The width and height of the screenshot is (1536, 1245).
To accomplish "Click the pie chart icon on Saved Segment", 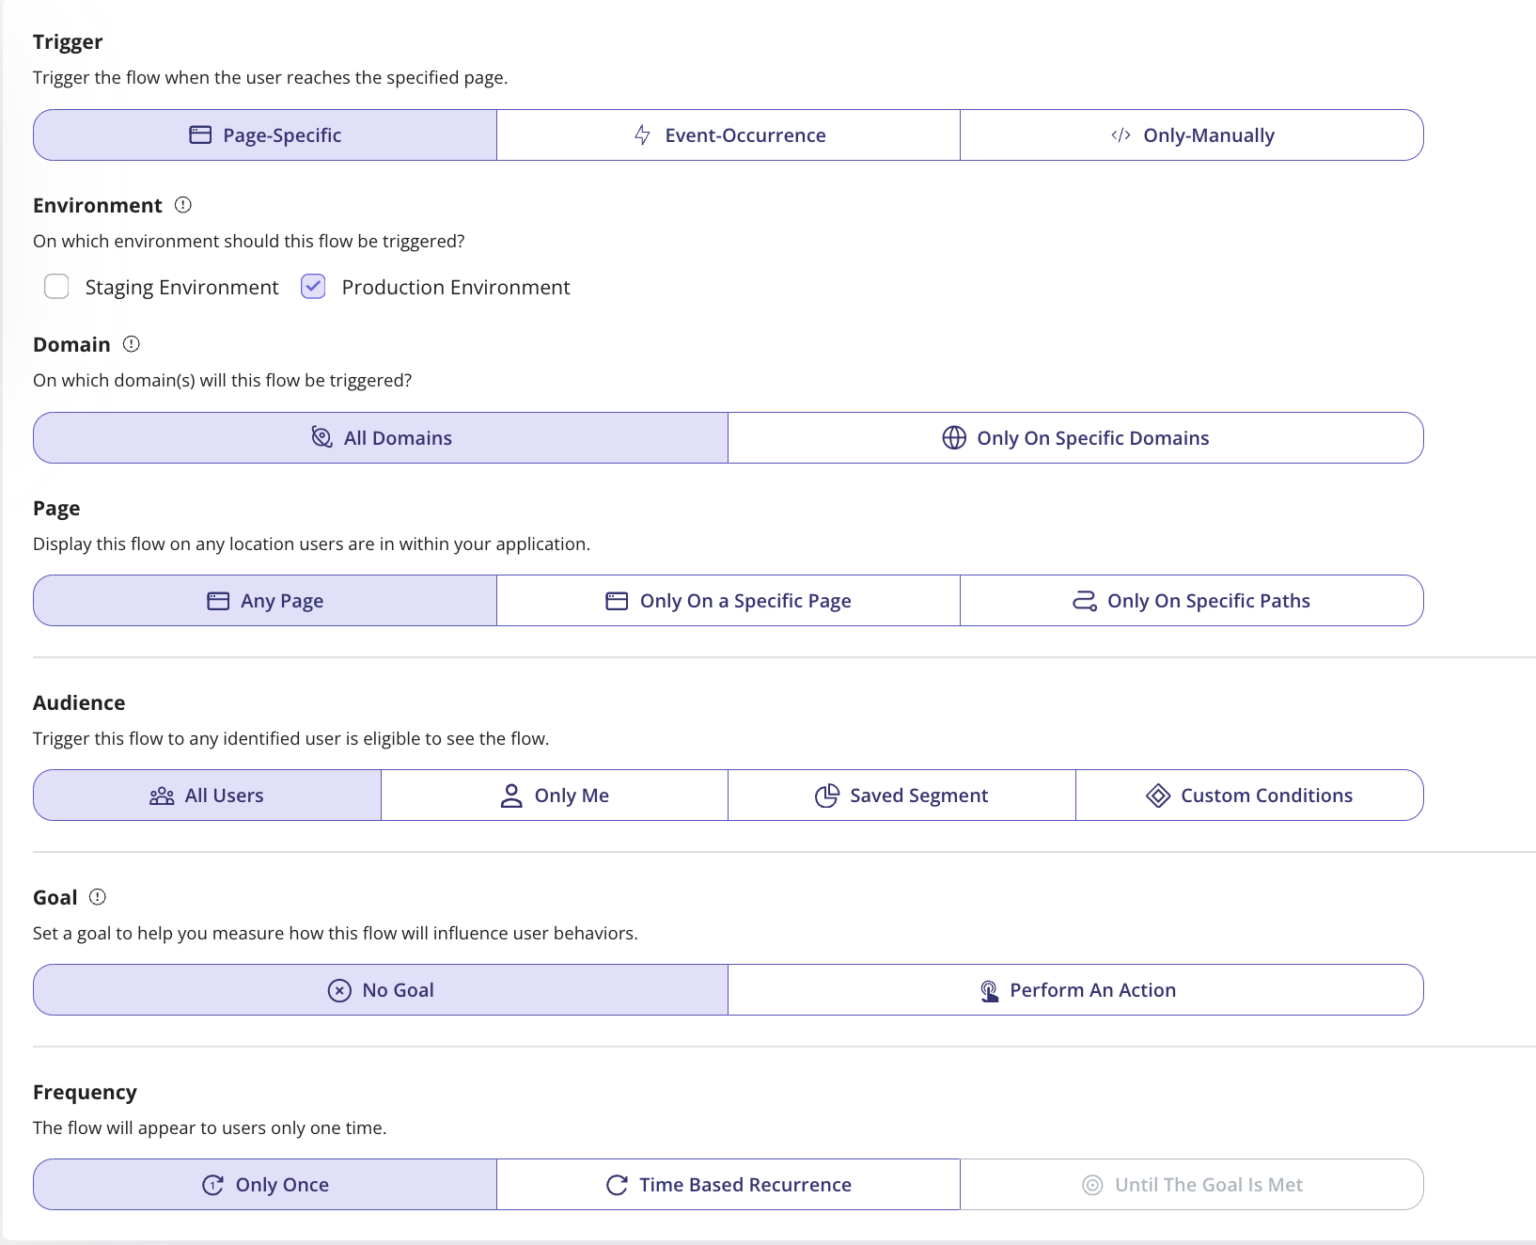I will [x=826, y=795].
